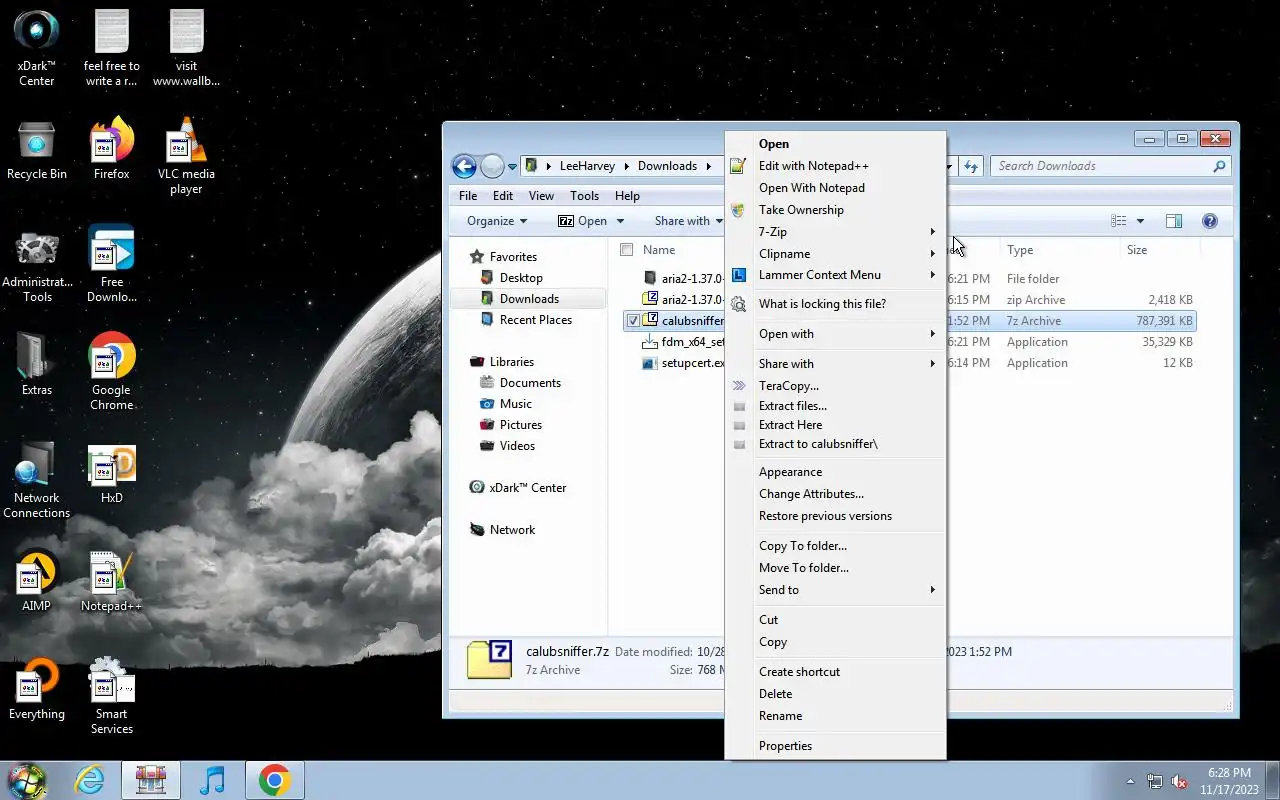Screen dimensions: 1280x800
Task: Click the 7z Open toolbar button
Action: coord(583,221)
